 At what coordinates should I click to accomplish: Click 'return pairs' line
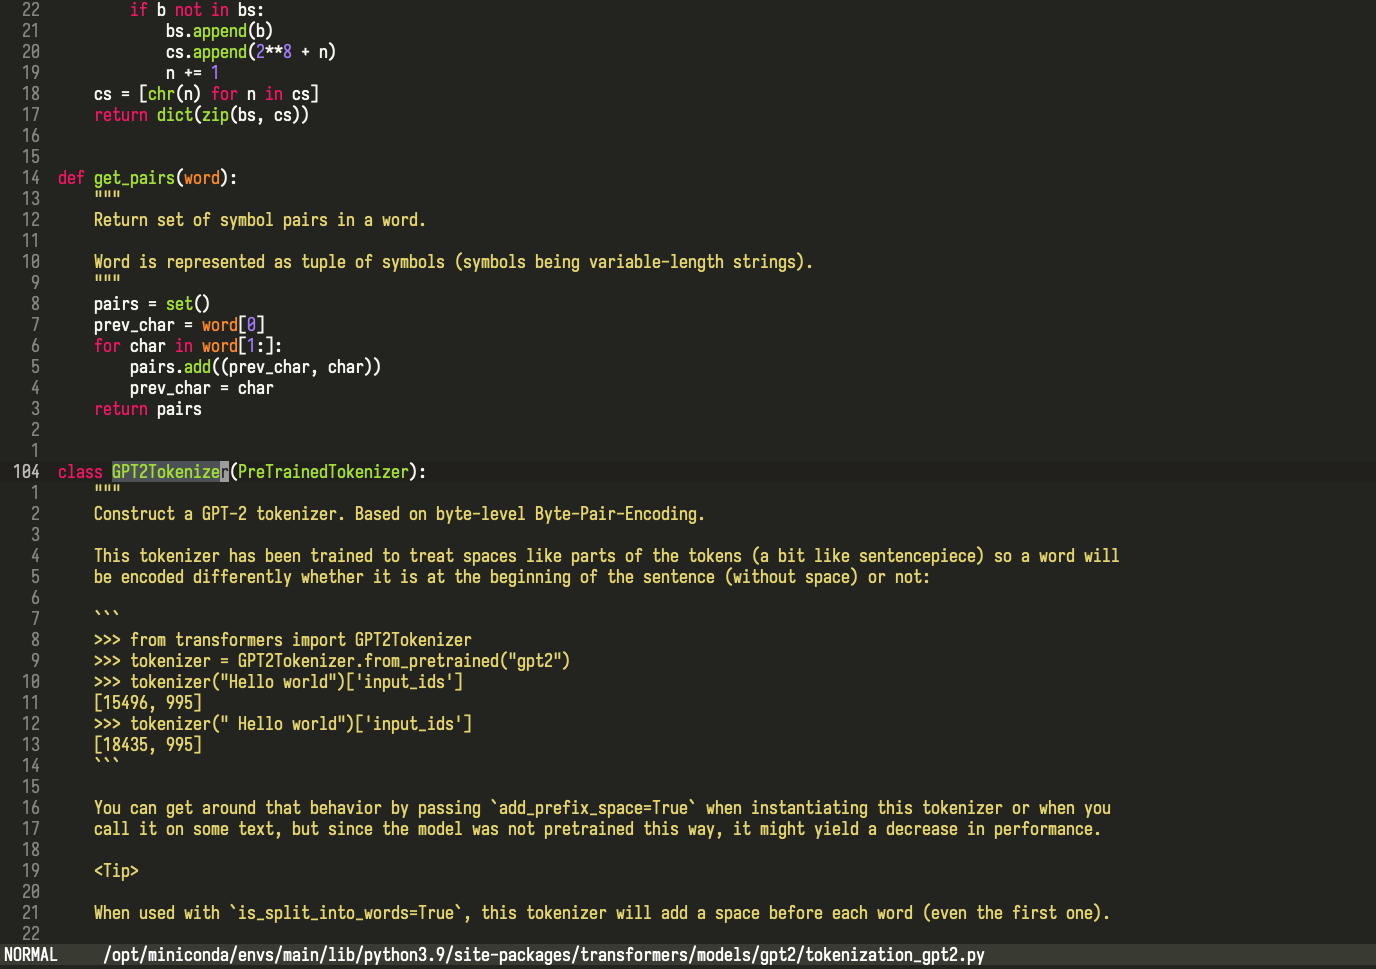(148, 409)
